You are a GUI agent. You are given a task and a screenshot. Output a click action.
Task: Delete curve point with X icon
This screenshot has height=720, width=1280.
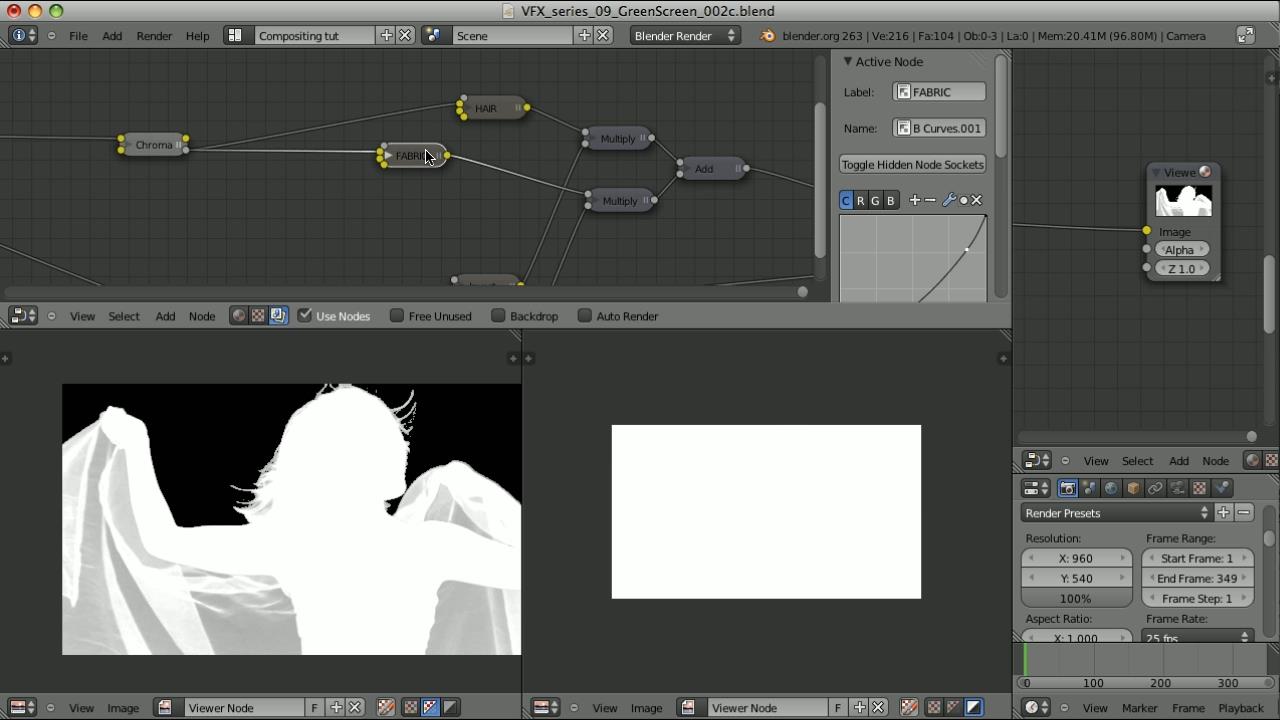tap(977, 200)
